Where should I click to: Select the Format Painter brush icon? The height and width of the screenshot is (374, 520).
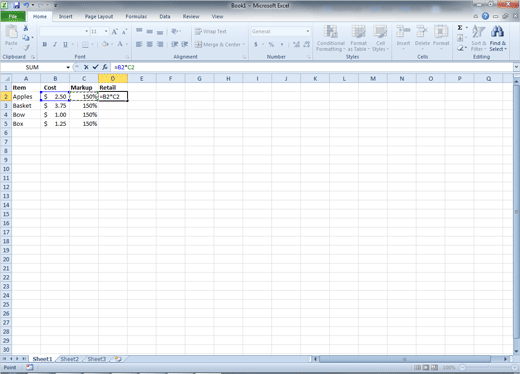26,48
